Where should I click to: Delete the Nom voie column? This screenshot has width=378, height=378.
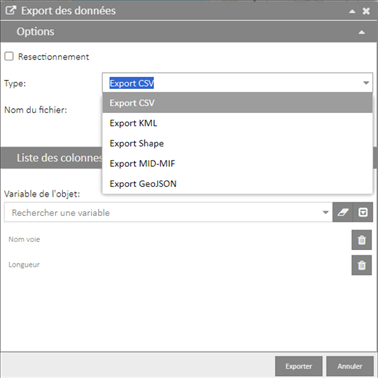click(x=362, y=240)
